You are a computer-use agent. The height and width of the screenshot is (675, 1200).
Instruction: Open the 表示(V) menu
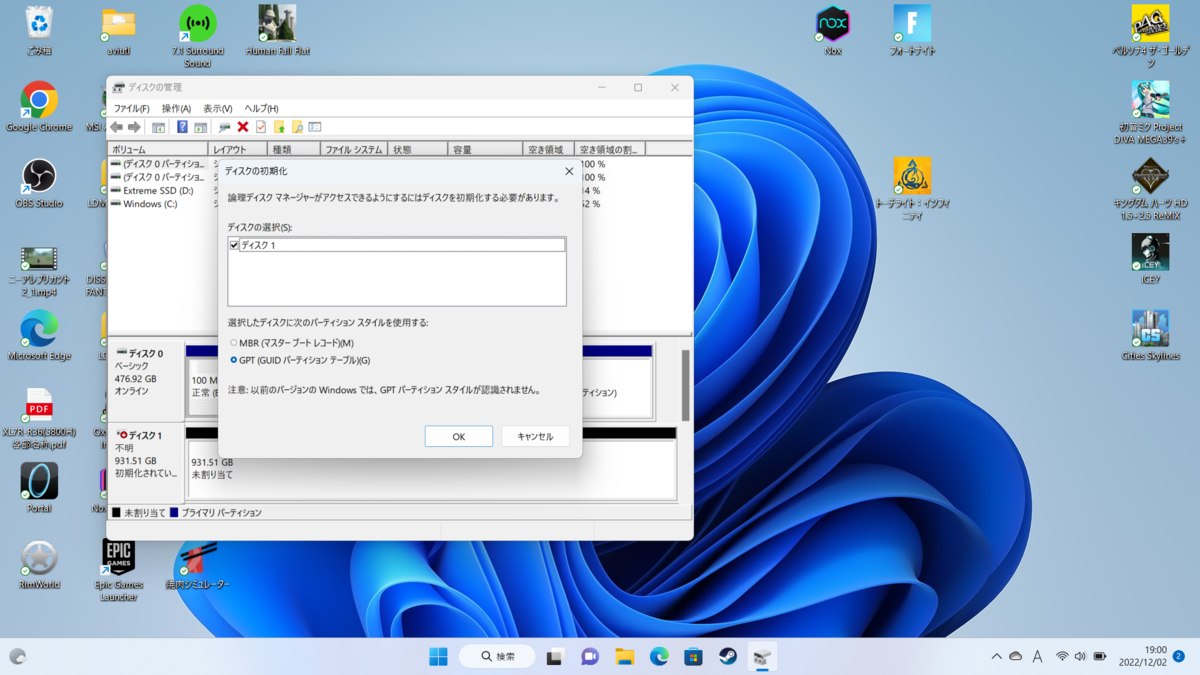tap(217, 108)
